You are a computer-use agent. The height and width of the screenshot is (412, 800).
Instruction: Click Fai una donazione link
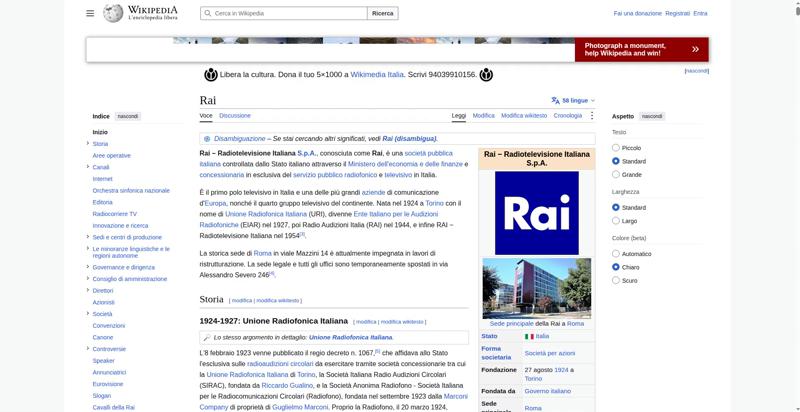(x=637, y=13)
